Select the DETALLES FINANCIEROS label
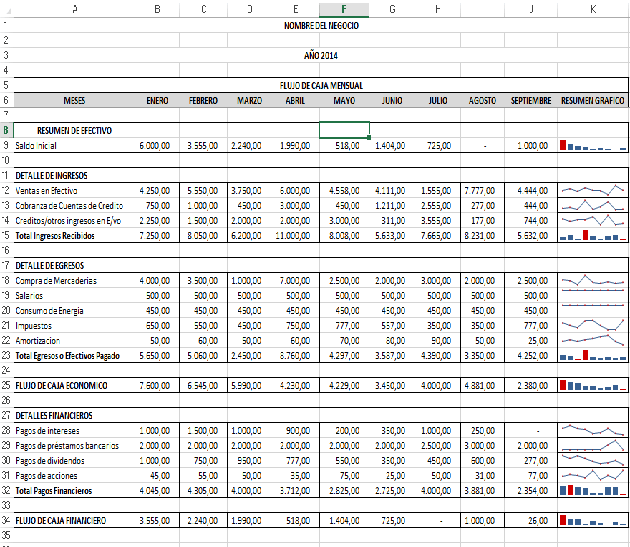Viewport: 630px width, 547px height. coord(53,415)
